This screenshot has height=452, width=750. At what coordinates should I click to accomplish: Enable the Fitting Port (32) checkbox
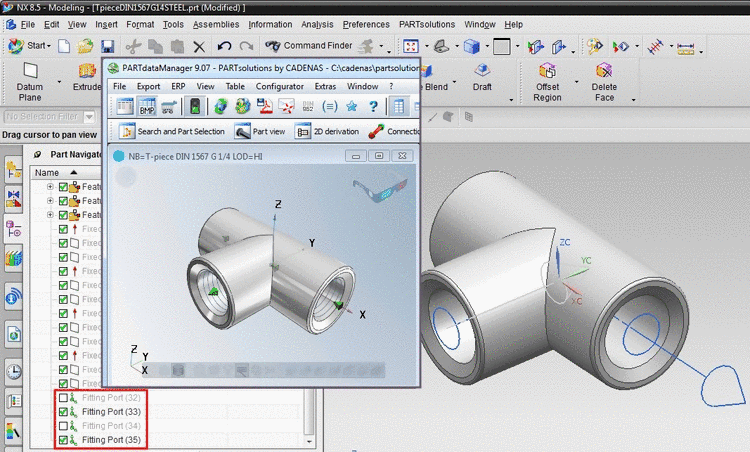[x=64, y=398]
